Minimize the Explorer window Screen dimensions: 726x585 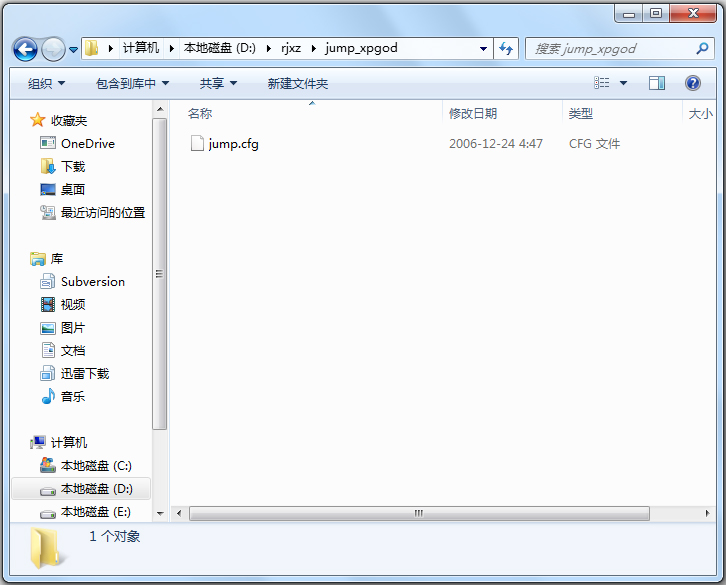coord(629,13)
